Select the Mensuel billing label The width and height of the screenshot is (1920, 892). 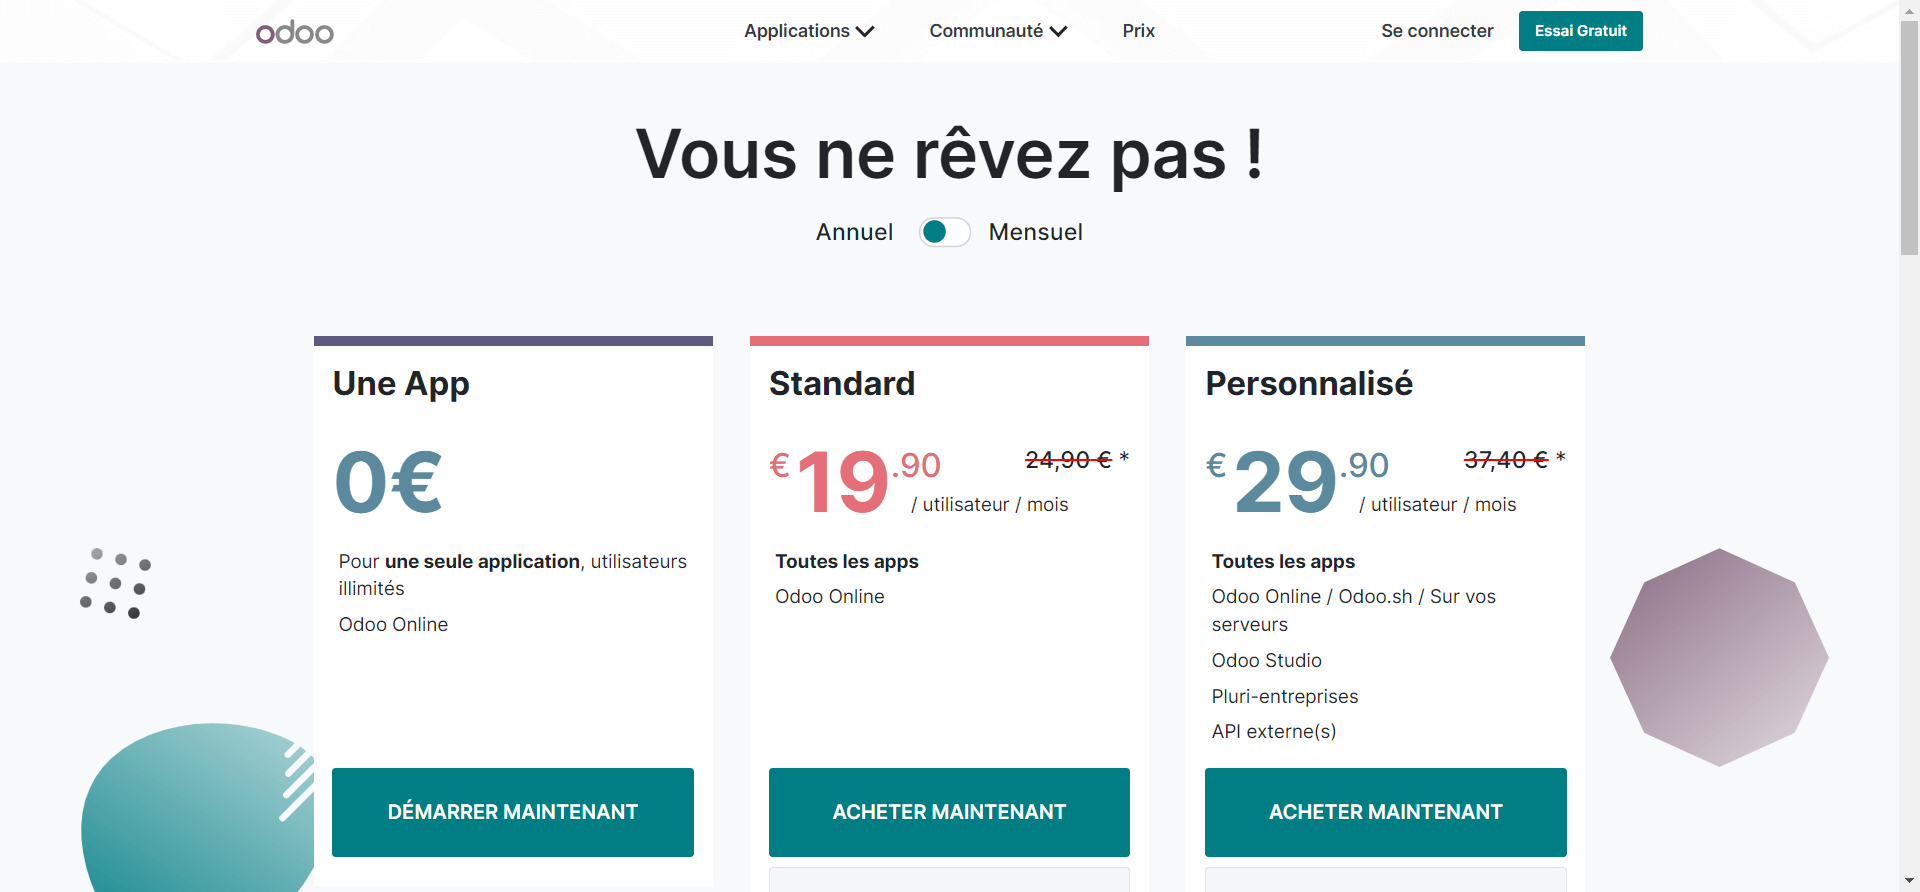click(1035, 232)
